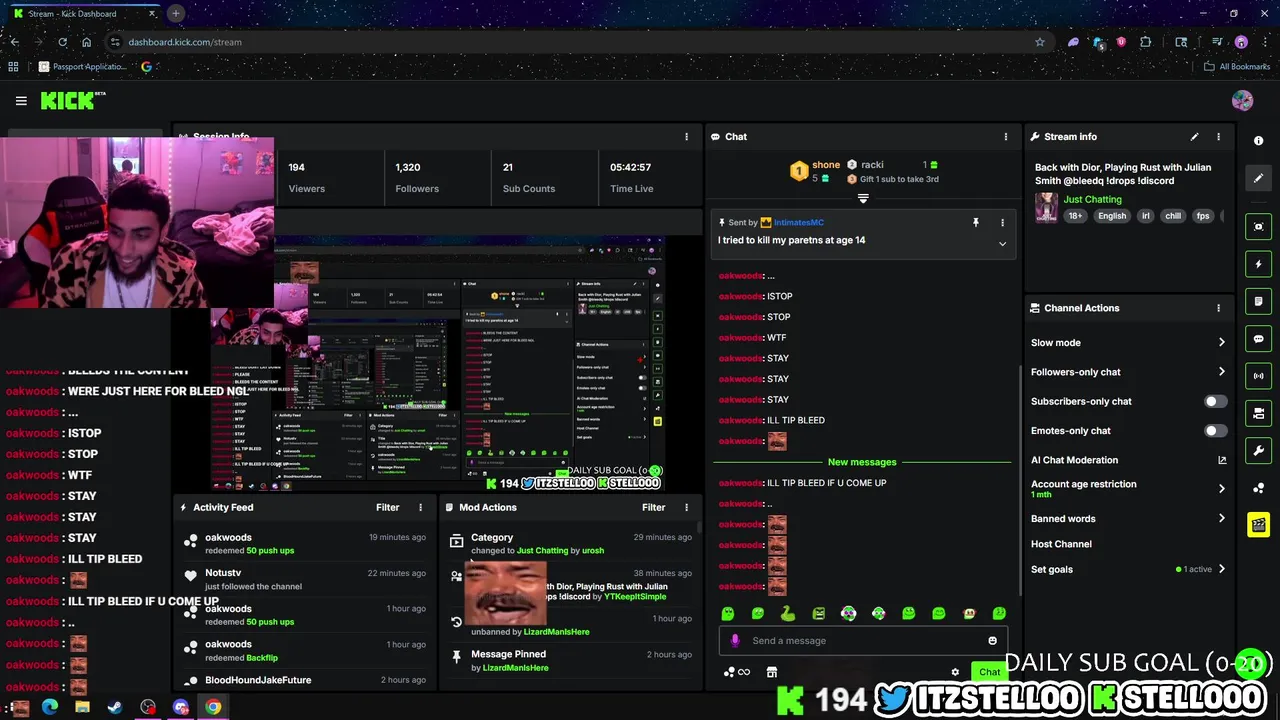This screenshot has height=720, width=1280.
Task: Click the yellow clapperboard clip icon
Action: click(x=1258, y=524)
